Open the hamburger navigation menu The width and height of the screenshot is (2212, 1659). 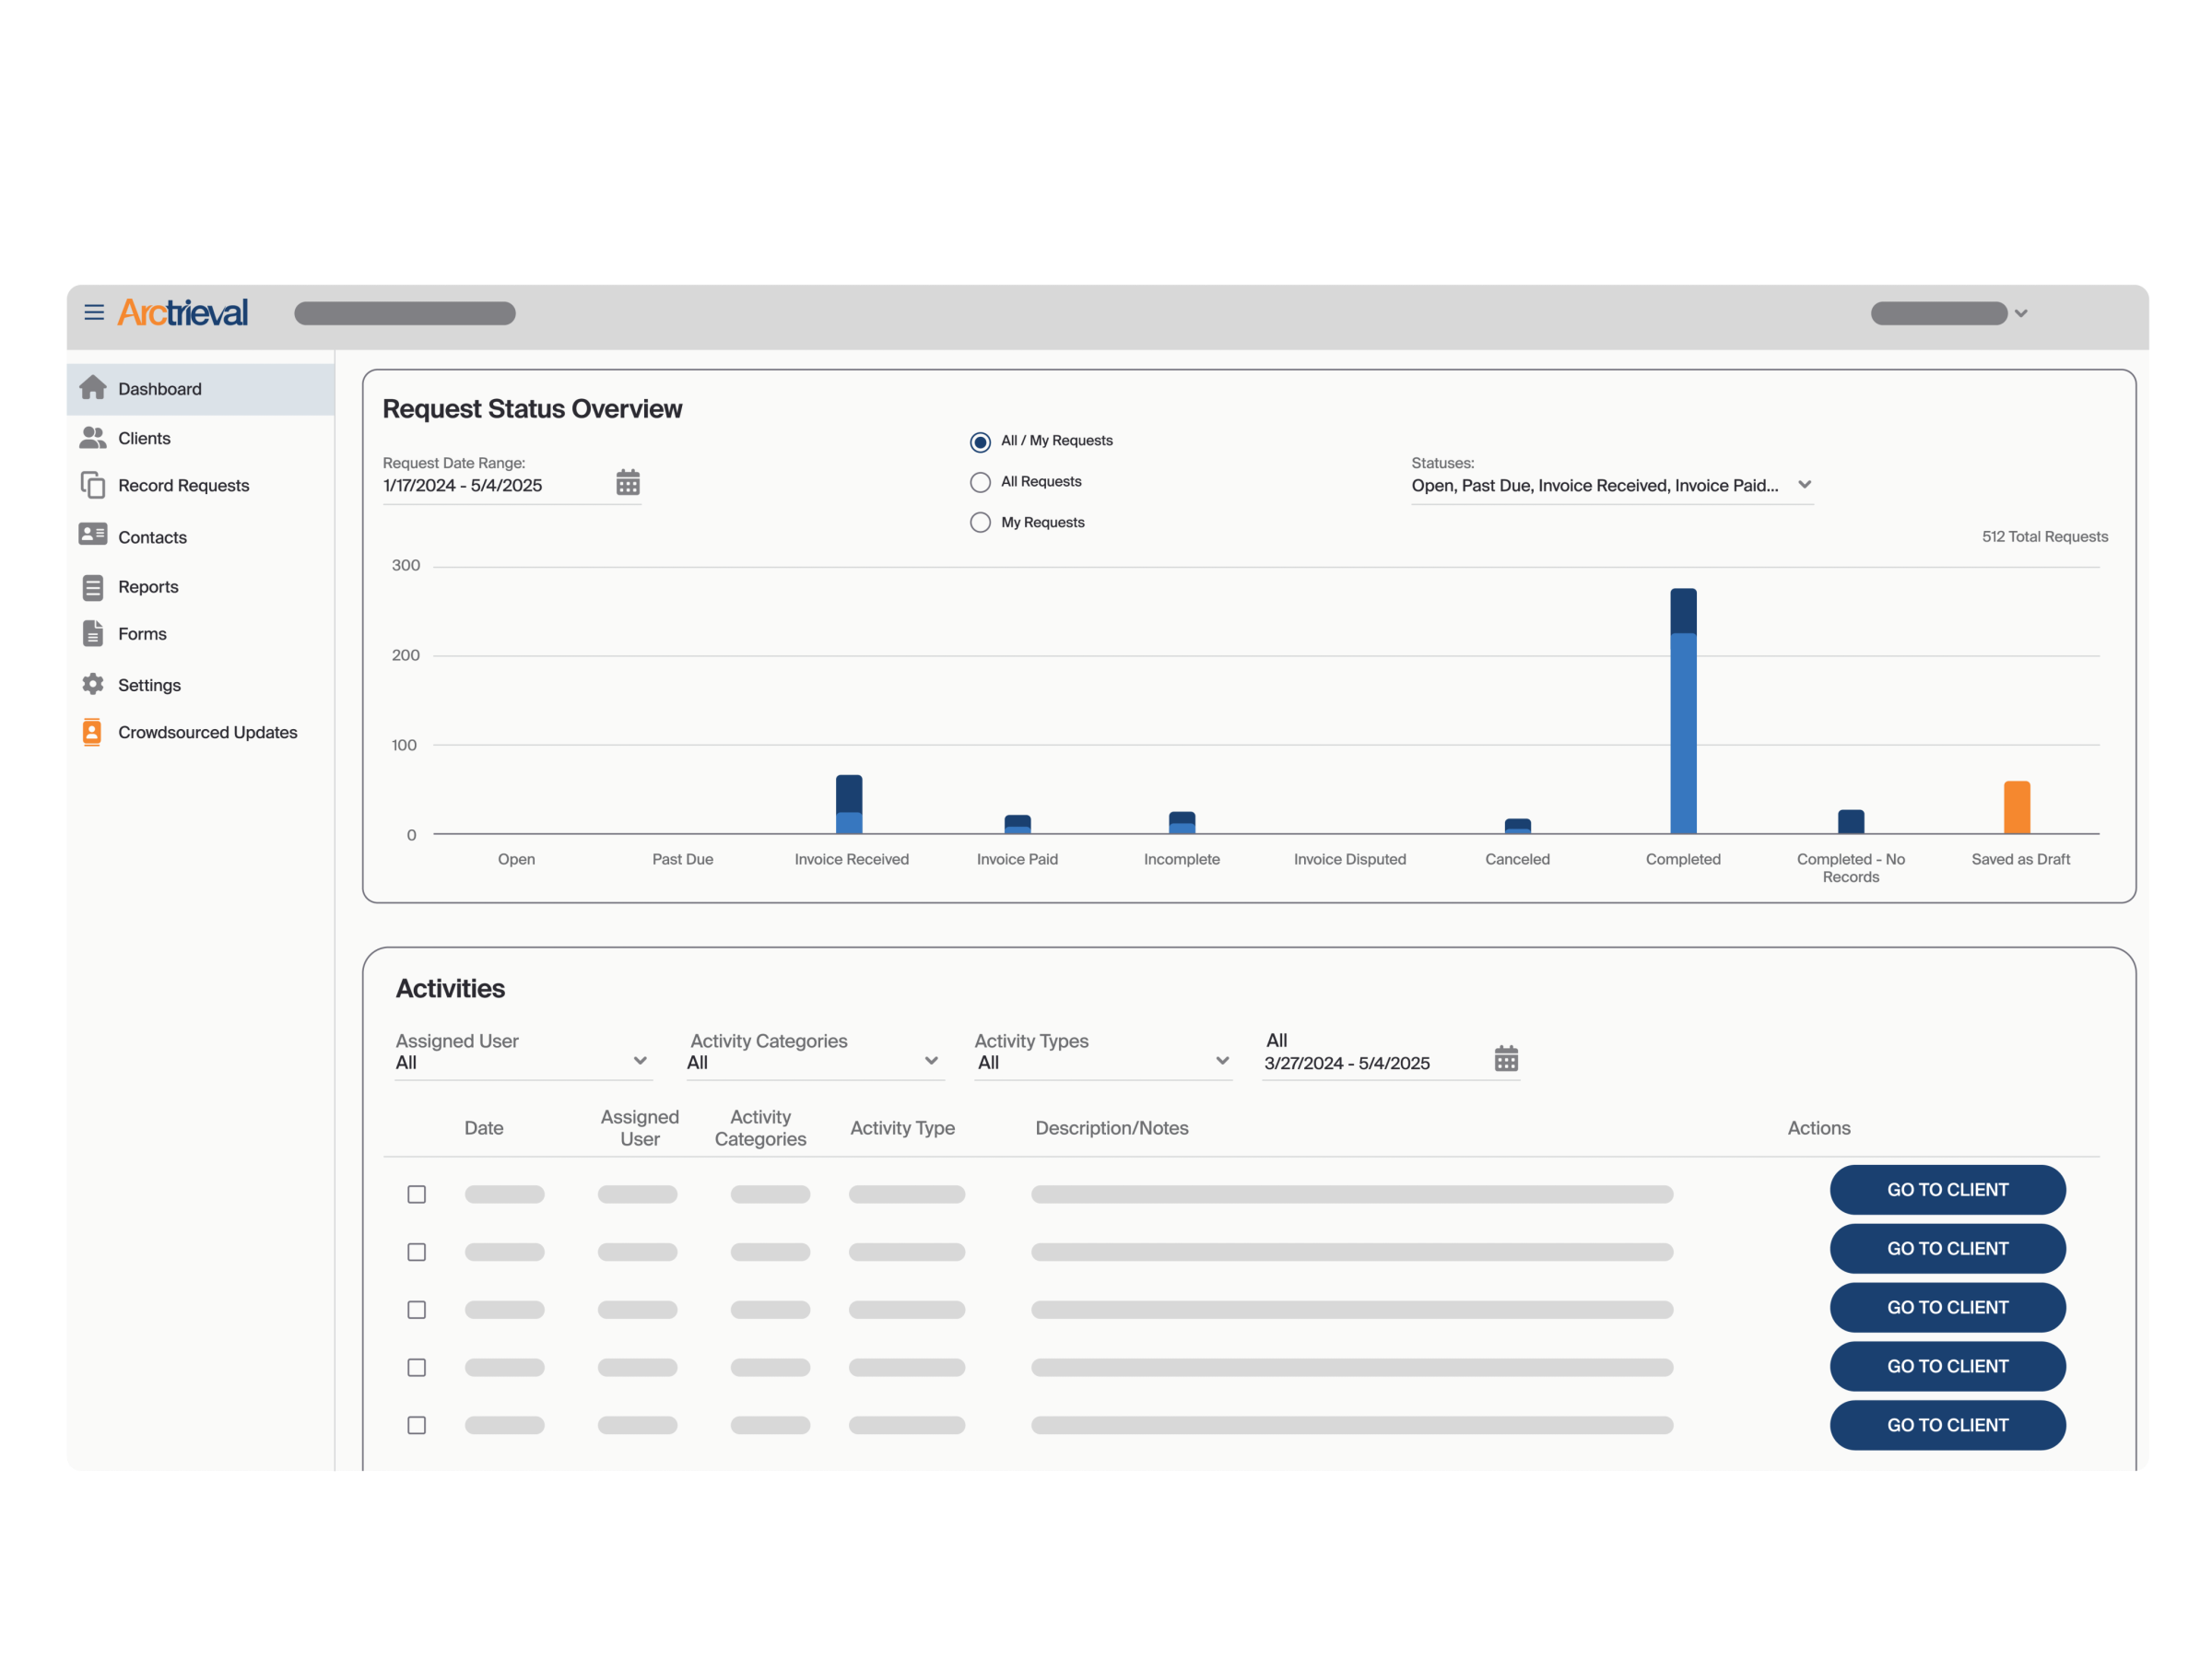click(x=95, y=312)
